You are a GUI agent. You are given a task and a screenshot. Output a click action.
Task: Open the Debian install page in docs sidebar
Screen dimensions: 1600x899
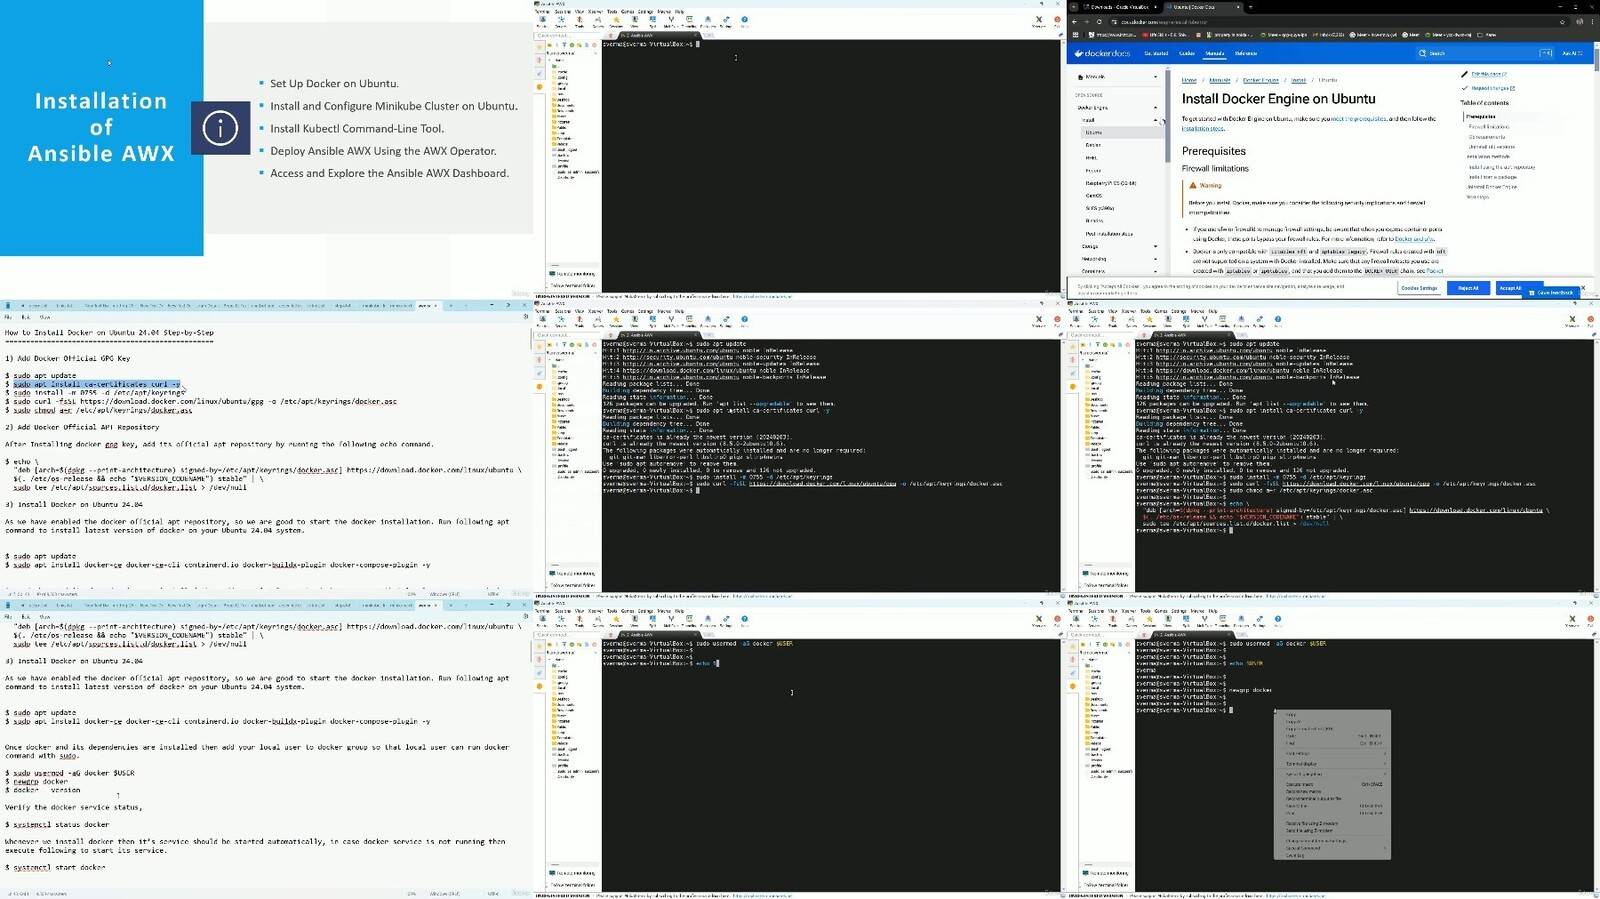[1093, 145]
